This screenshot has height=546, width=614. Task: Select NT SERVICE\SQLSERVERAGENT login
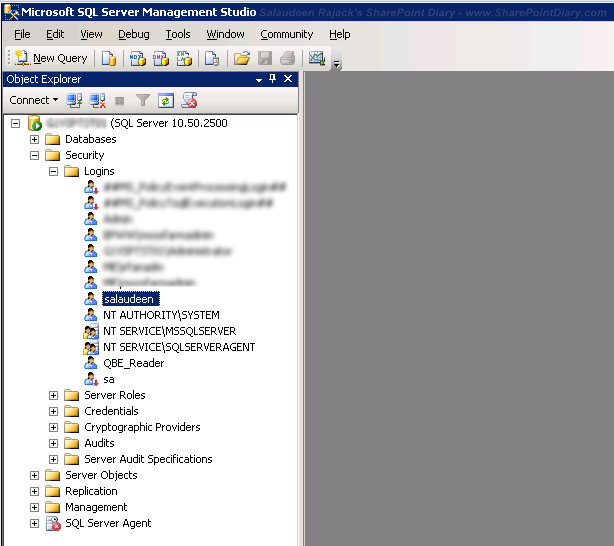point(179,347)
